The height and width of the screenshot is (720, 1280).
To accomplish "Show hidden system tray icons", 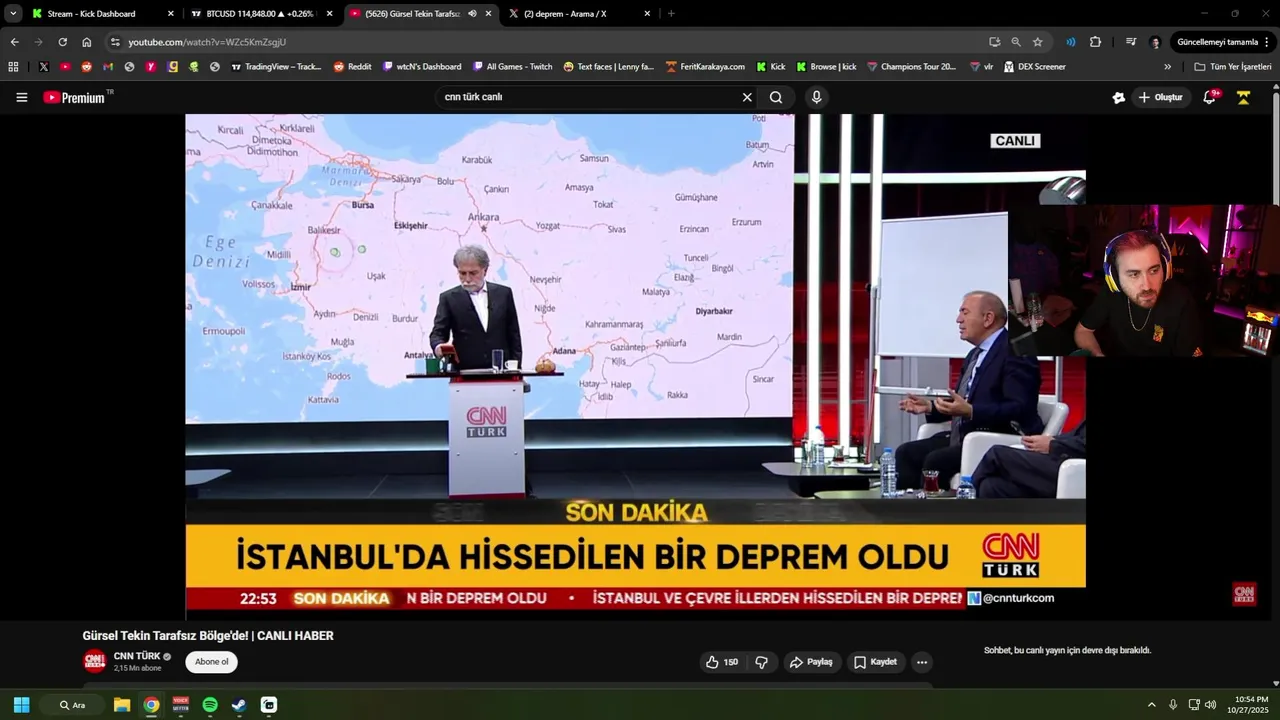I will 1151,705.
